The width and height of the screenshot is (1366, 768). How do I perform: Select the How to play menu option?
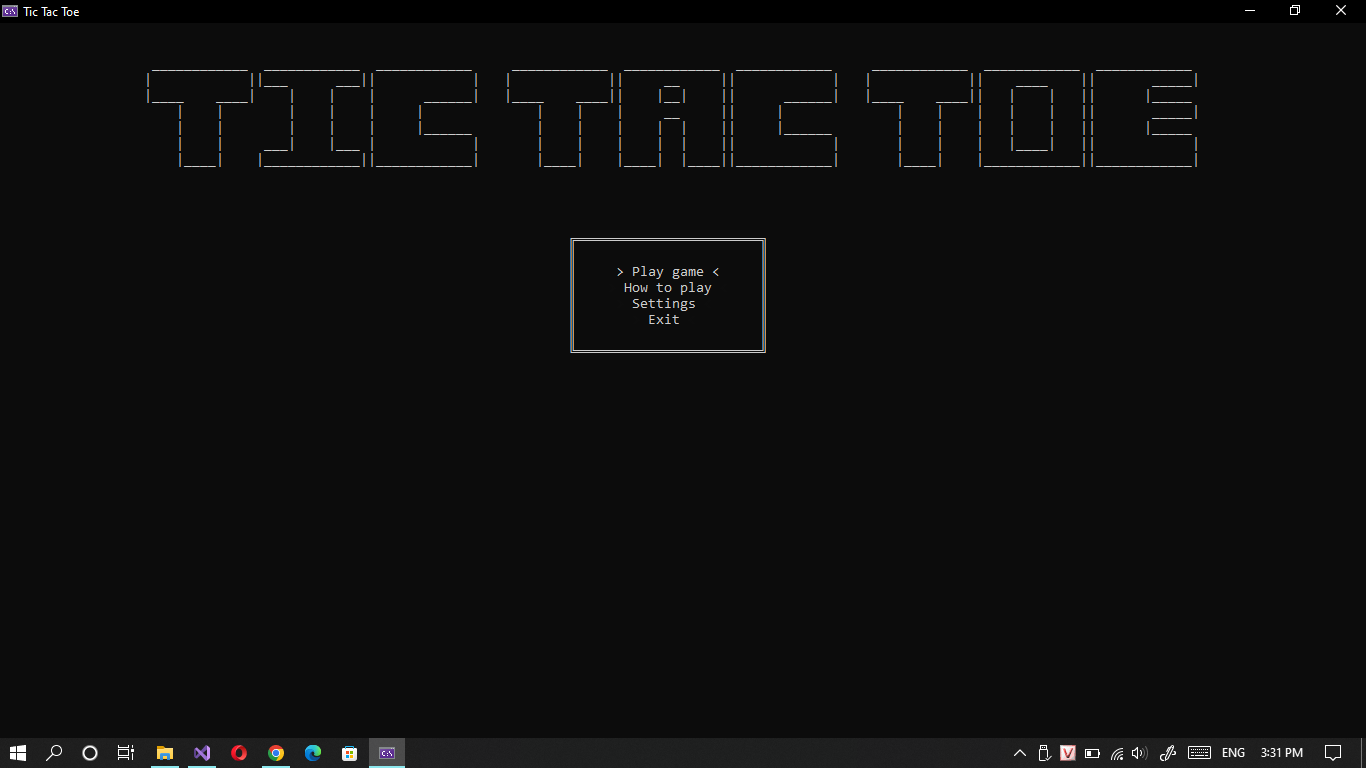pyautogui.click(x=667, y=287)
